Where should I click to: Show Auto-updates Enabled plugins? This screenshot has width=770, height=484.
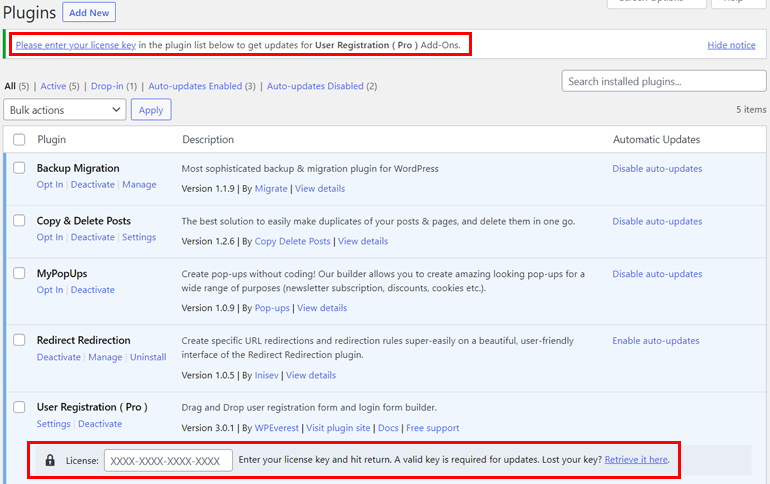click(195, 86)
